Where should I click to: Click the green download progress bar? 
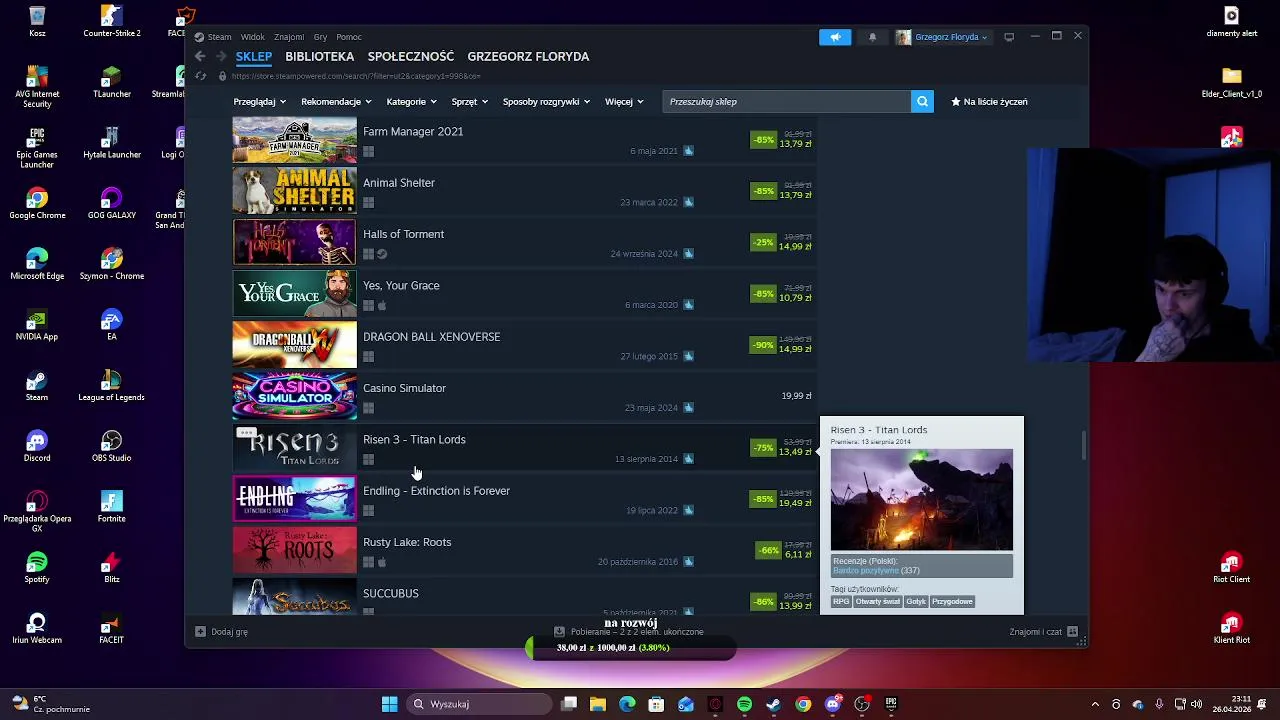click(x=630, y=648)
